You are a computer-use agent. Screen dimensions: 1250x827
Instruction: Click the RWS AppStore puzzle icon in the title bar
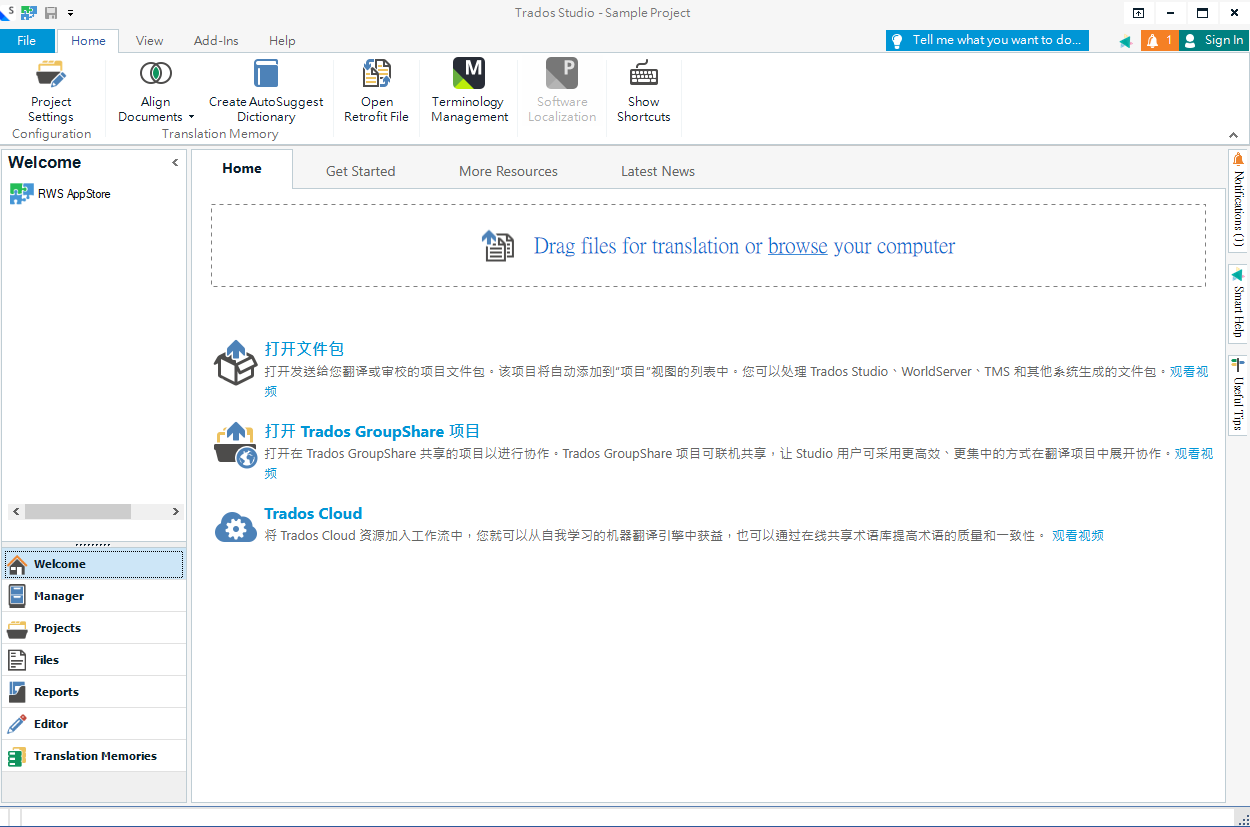pos(29,13)
